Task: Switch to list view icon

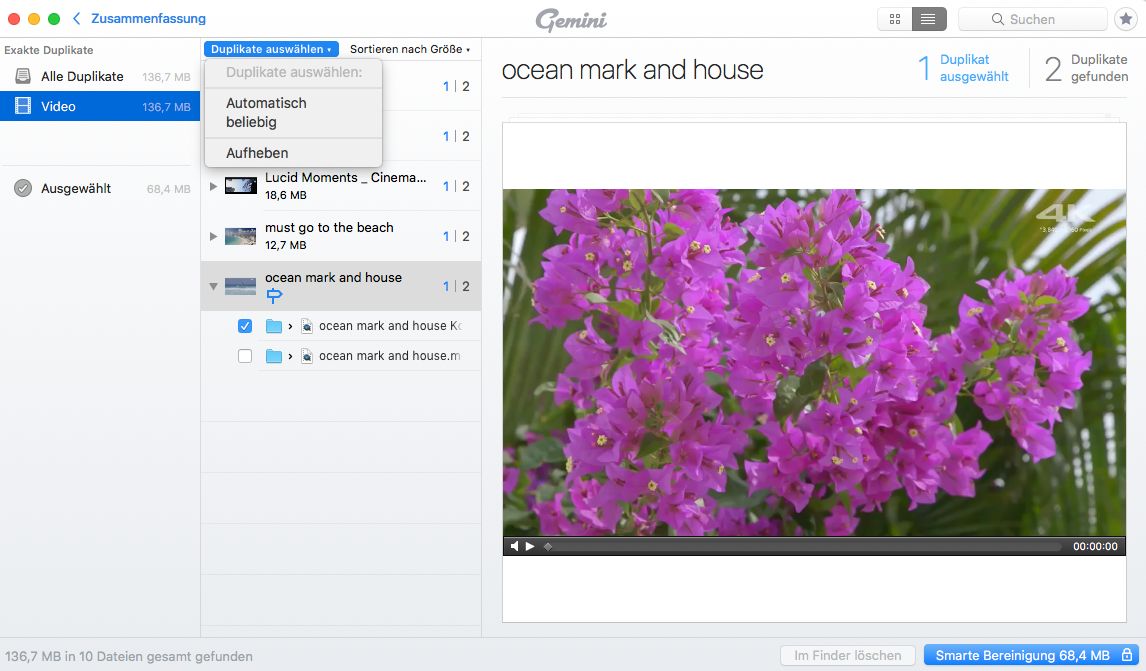Action: 927,19
